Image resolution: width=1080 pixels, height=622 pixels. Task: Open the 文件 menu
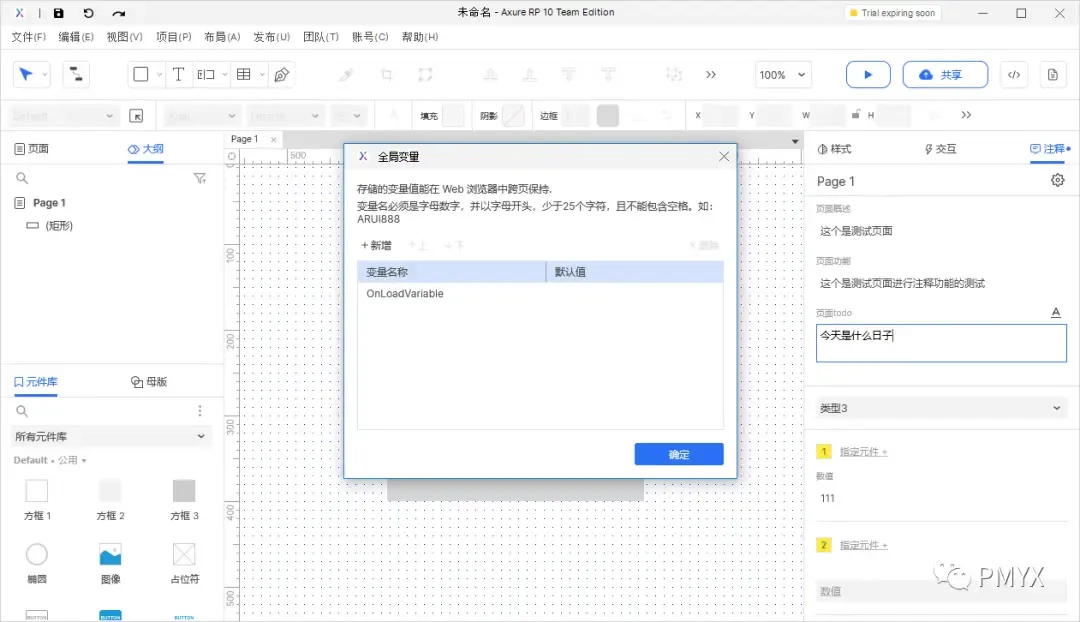28,36
